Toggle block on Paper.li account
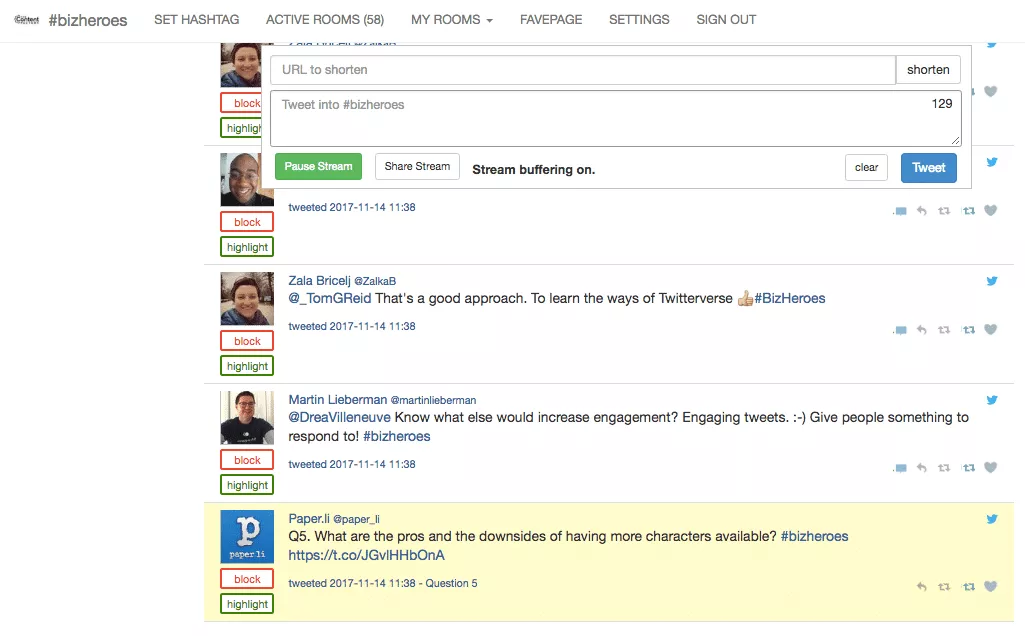The image size is (1025, 636). pos(247,579)
